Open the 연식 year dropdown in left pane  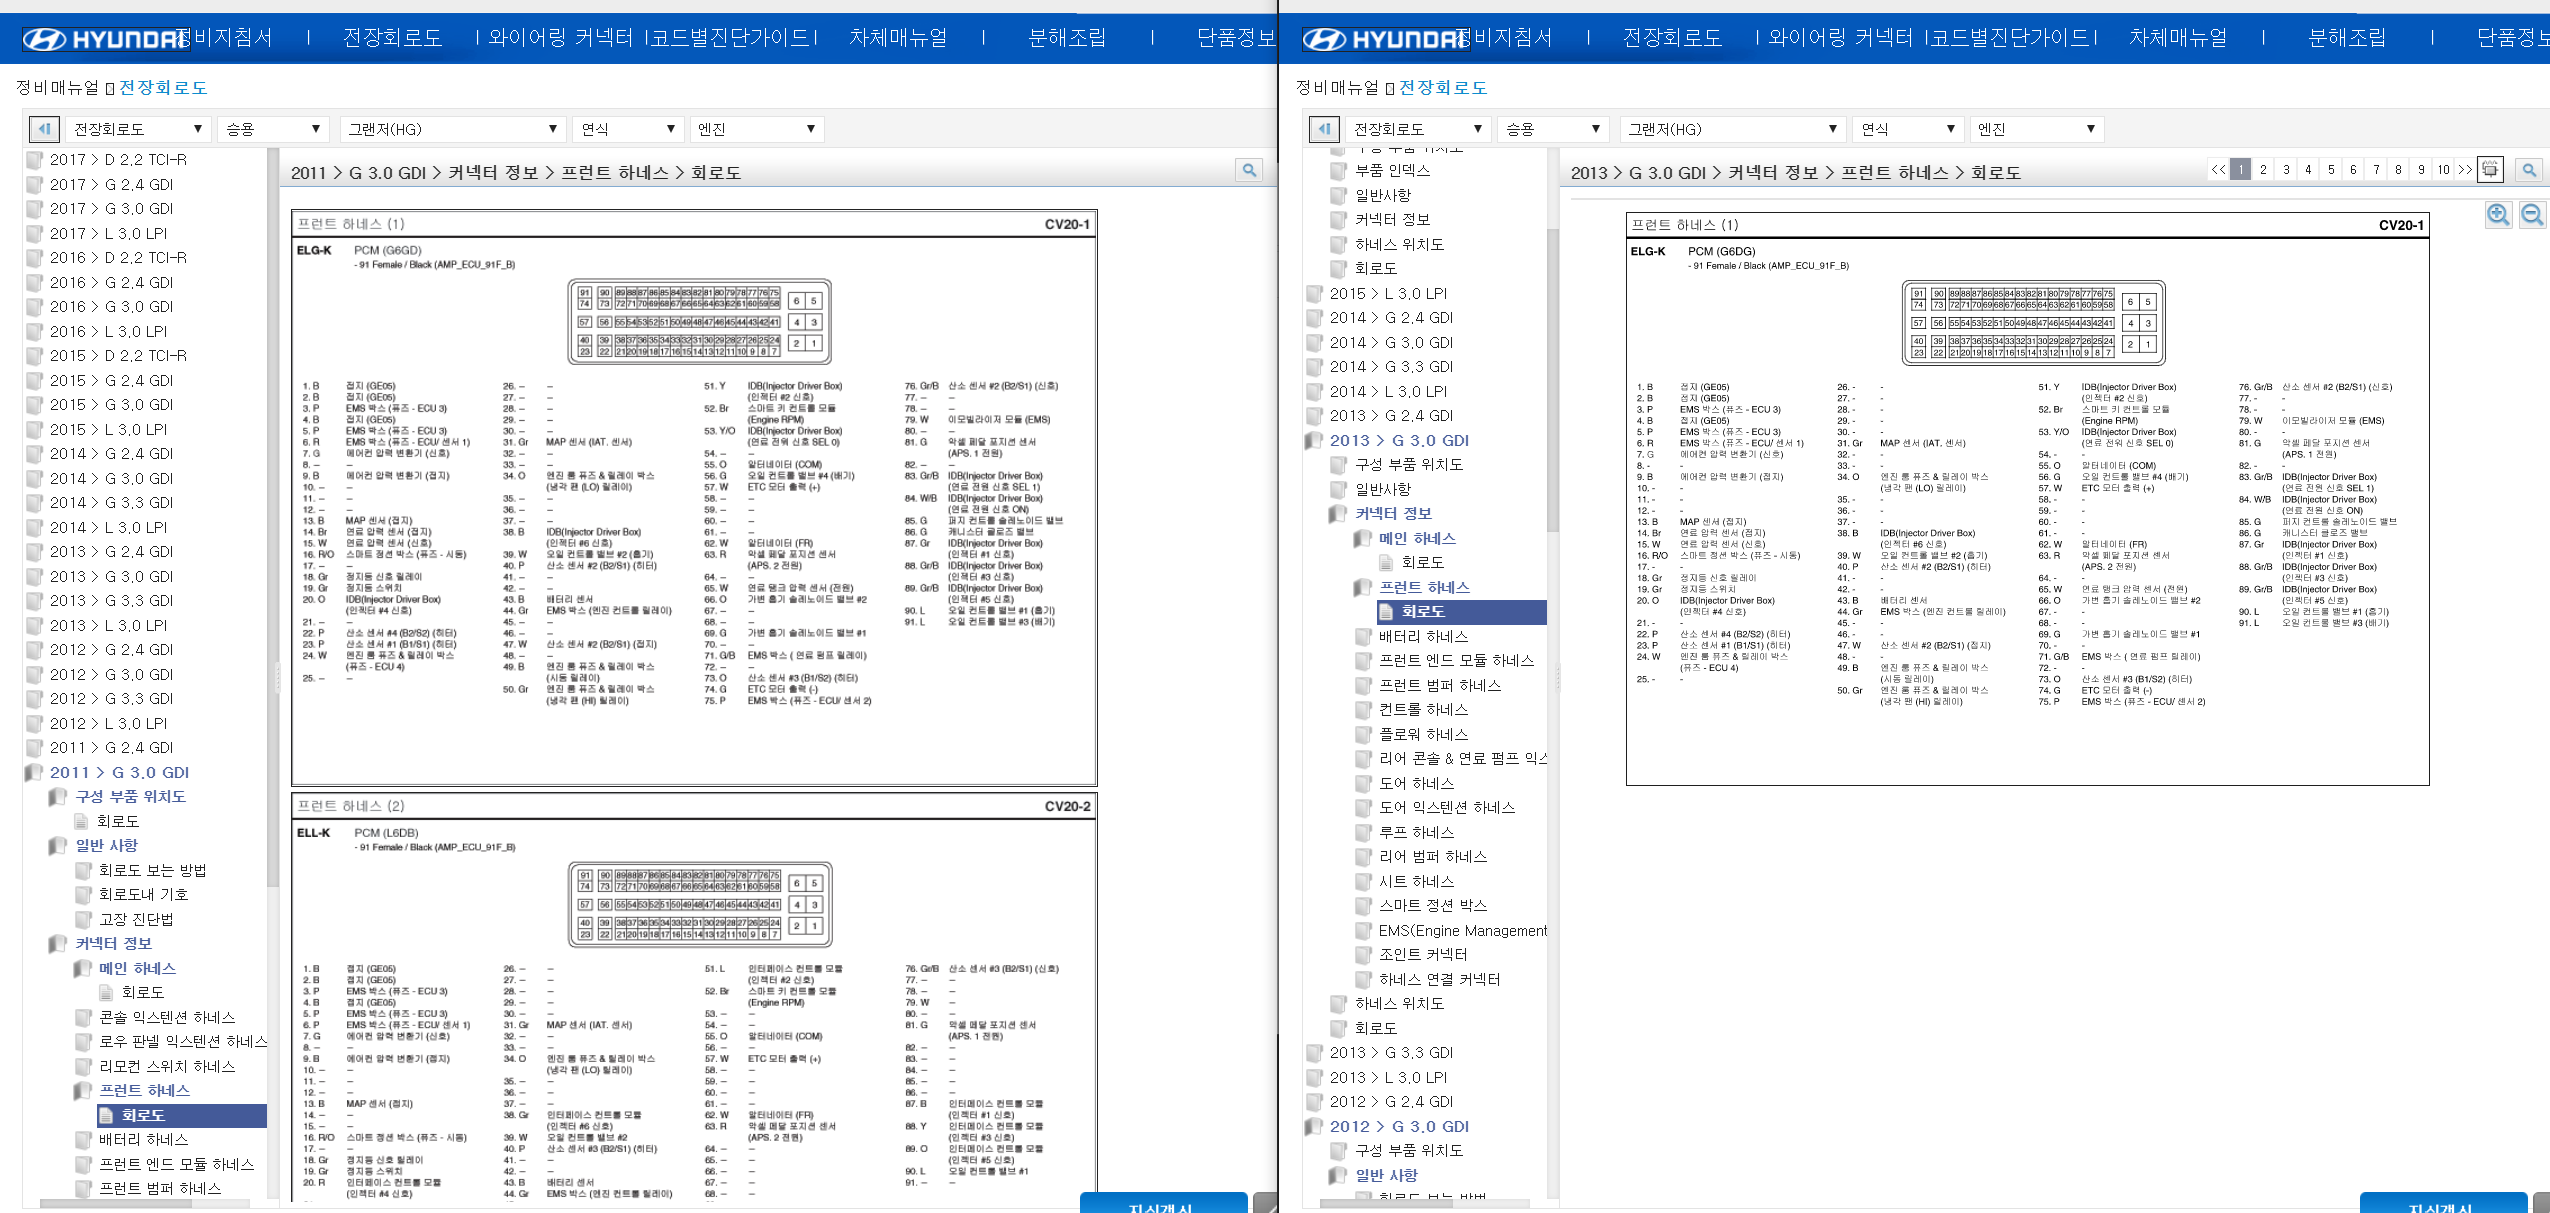click(x=629, y=129)
